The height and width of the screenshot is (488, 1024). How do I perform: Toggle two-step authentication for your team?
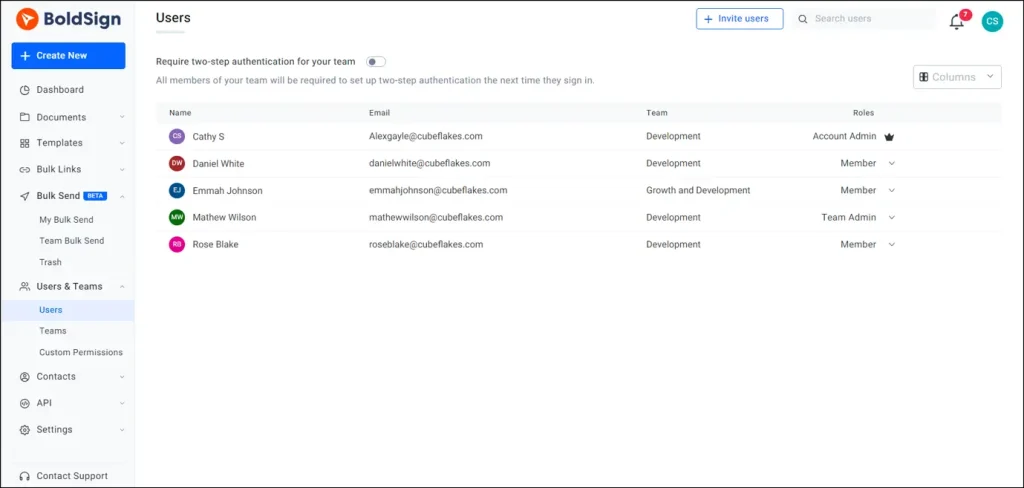click(376, 62)
